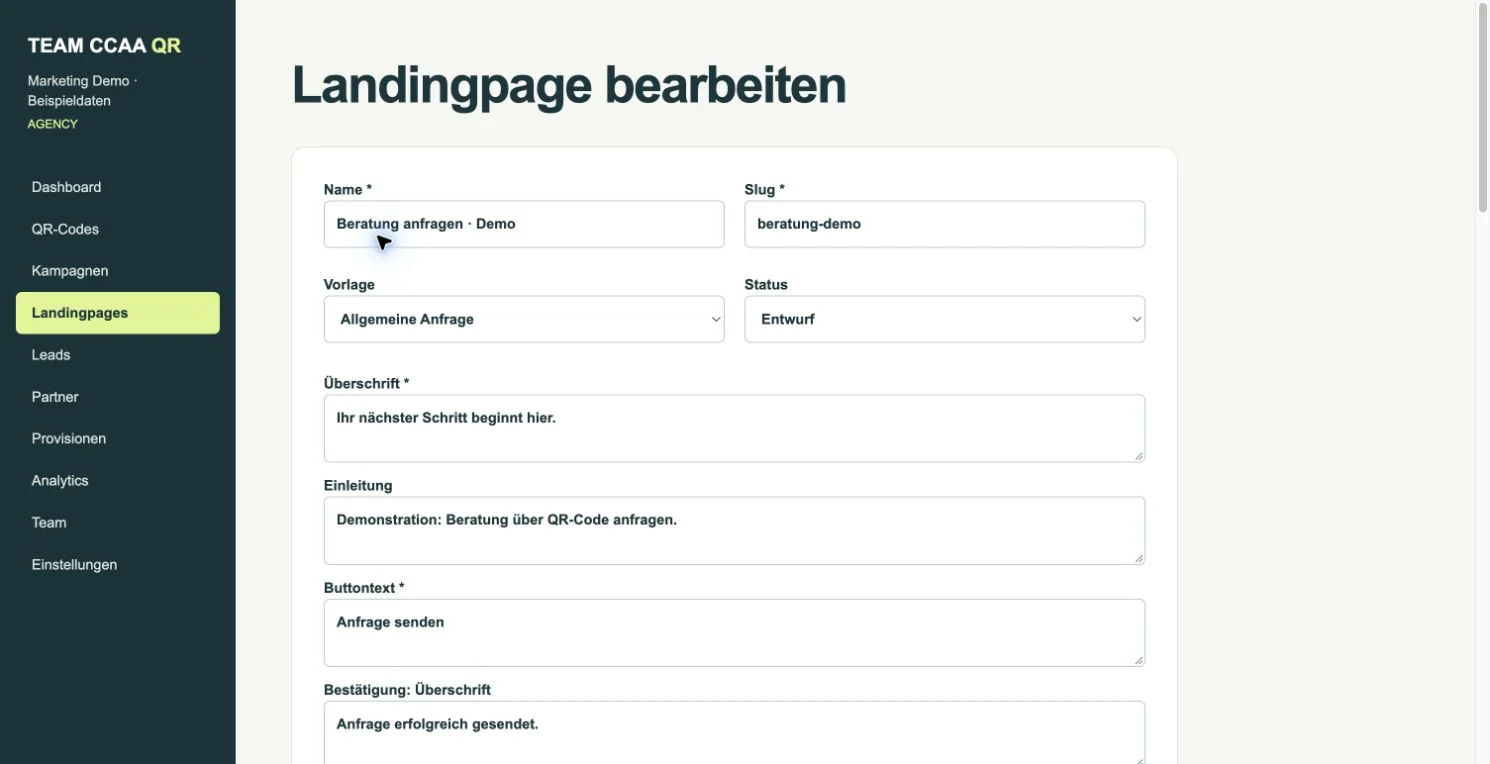Viewport: 1490px width, 764px height.
Task: Click the Buttontext * label
Action: (364, 587)
